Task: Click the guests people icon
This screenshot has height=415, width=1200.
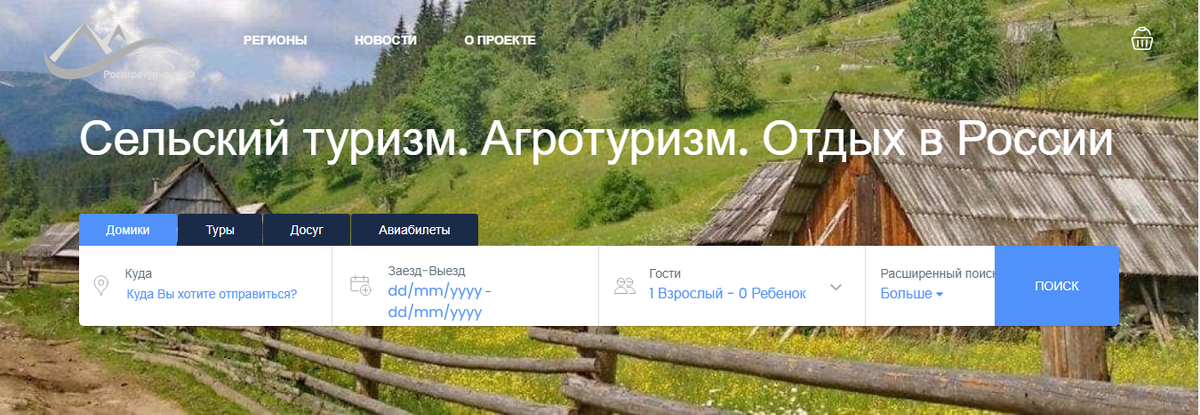Action: (626, 286)
